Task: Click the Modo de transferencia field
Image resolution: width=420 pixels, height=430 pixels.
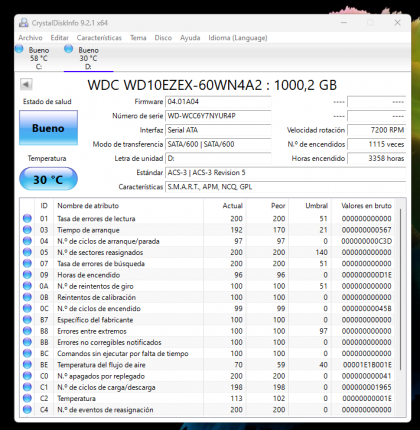Action: pyautogui.click(x=218, y=144)
